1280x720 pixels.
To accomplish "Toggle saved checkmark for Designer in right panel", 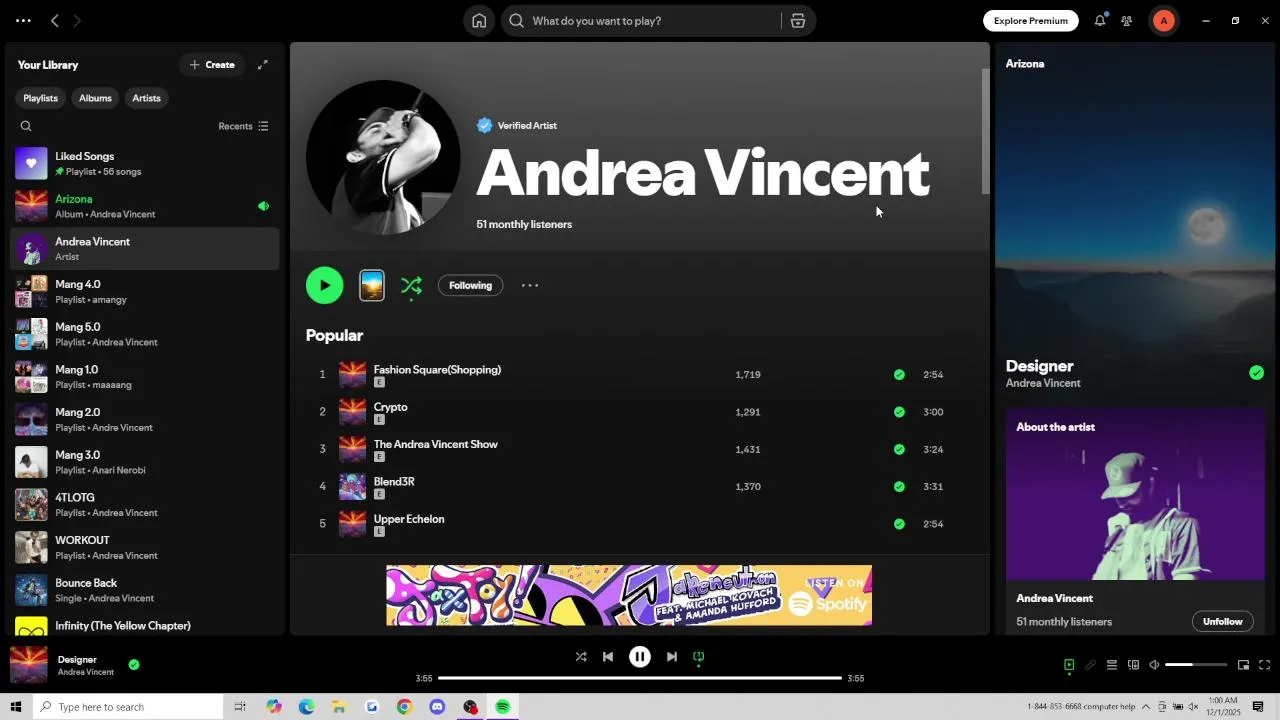I will pos(1256,373).
